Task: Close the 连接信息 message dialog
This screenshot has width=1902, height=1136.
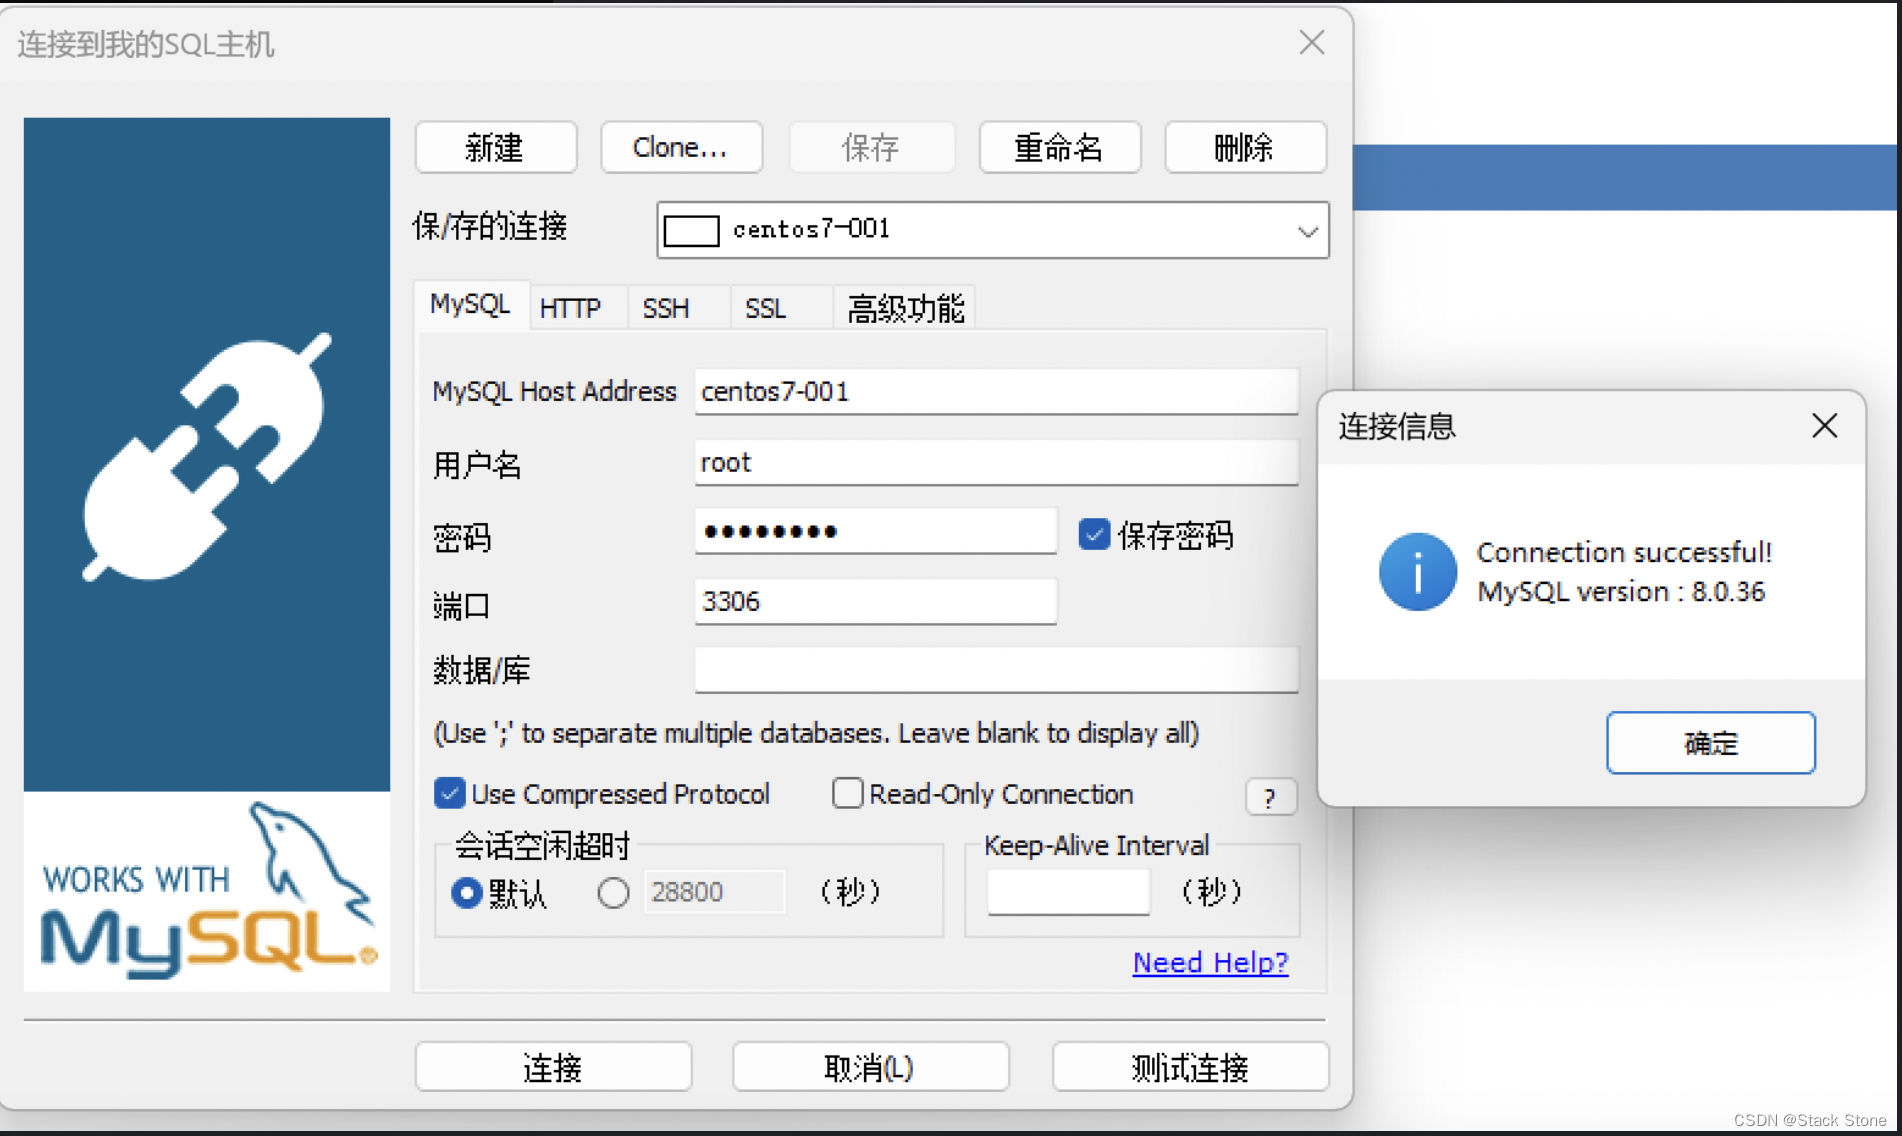Action: (x=1824, y=426)
